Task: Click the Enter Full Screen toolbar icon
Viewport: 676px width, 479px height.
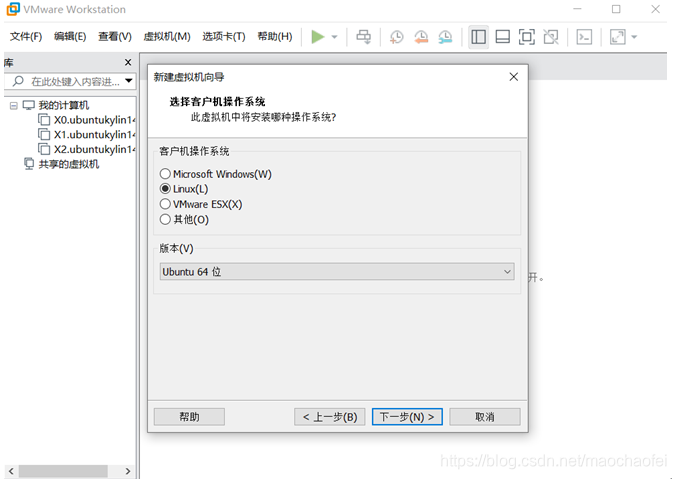Action: (x=526, y=37)
